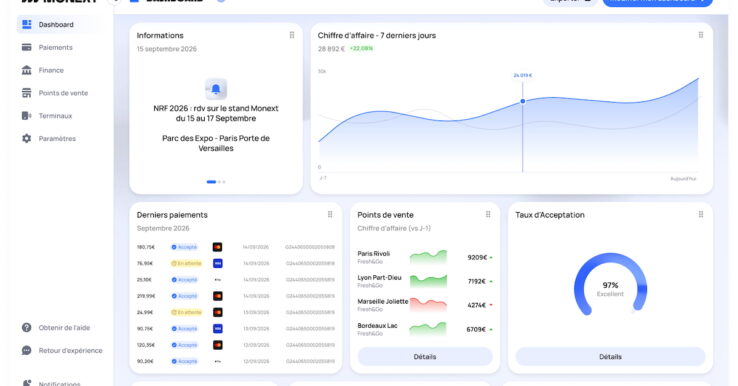Click the Paiements card icon in sidebar
Screen dimensions: 738x386
(x=27, y=48)
